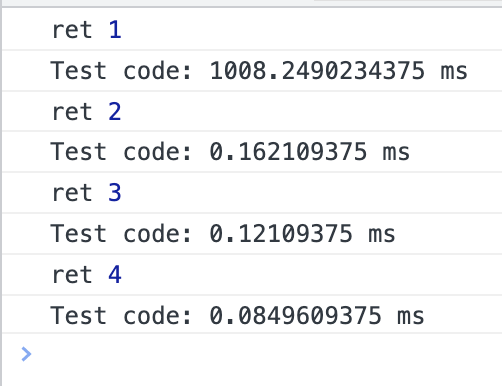Click the blue number 3 value
This screenshot has height=386, width=502.
[x=115, y=193]
